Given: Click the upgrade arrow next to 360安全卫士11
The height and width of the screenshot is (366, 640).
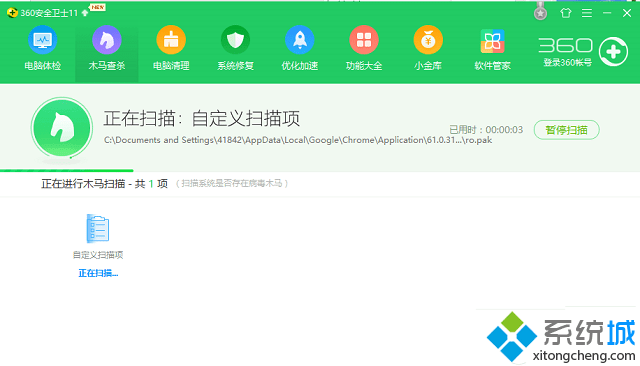Looking at the screenshot, I should (85, 13).
